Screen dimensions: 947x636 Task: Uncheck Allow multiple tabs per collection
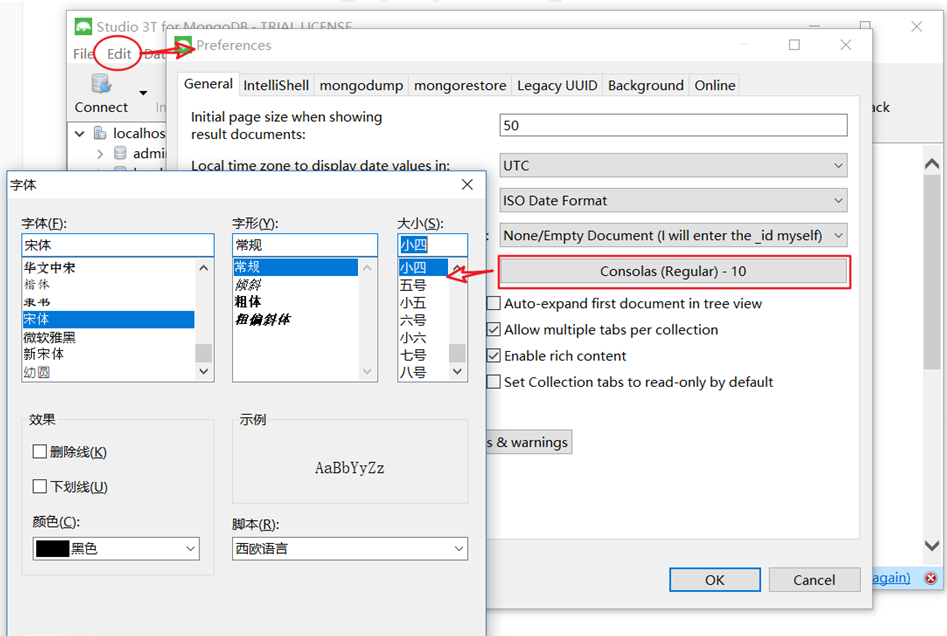point(494,330)
